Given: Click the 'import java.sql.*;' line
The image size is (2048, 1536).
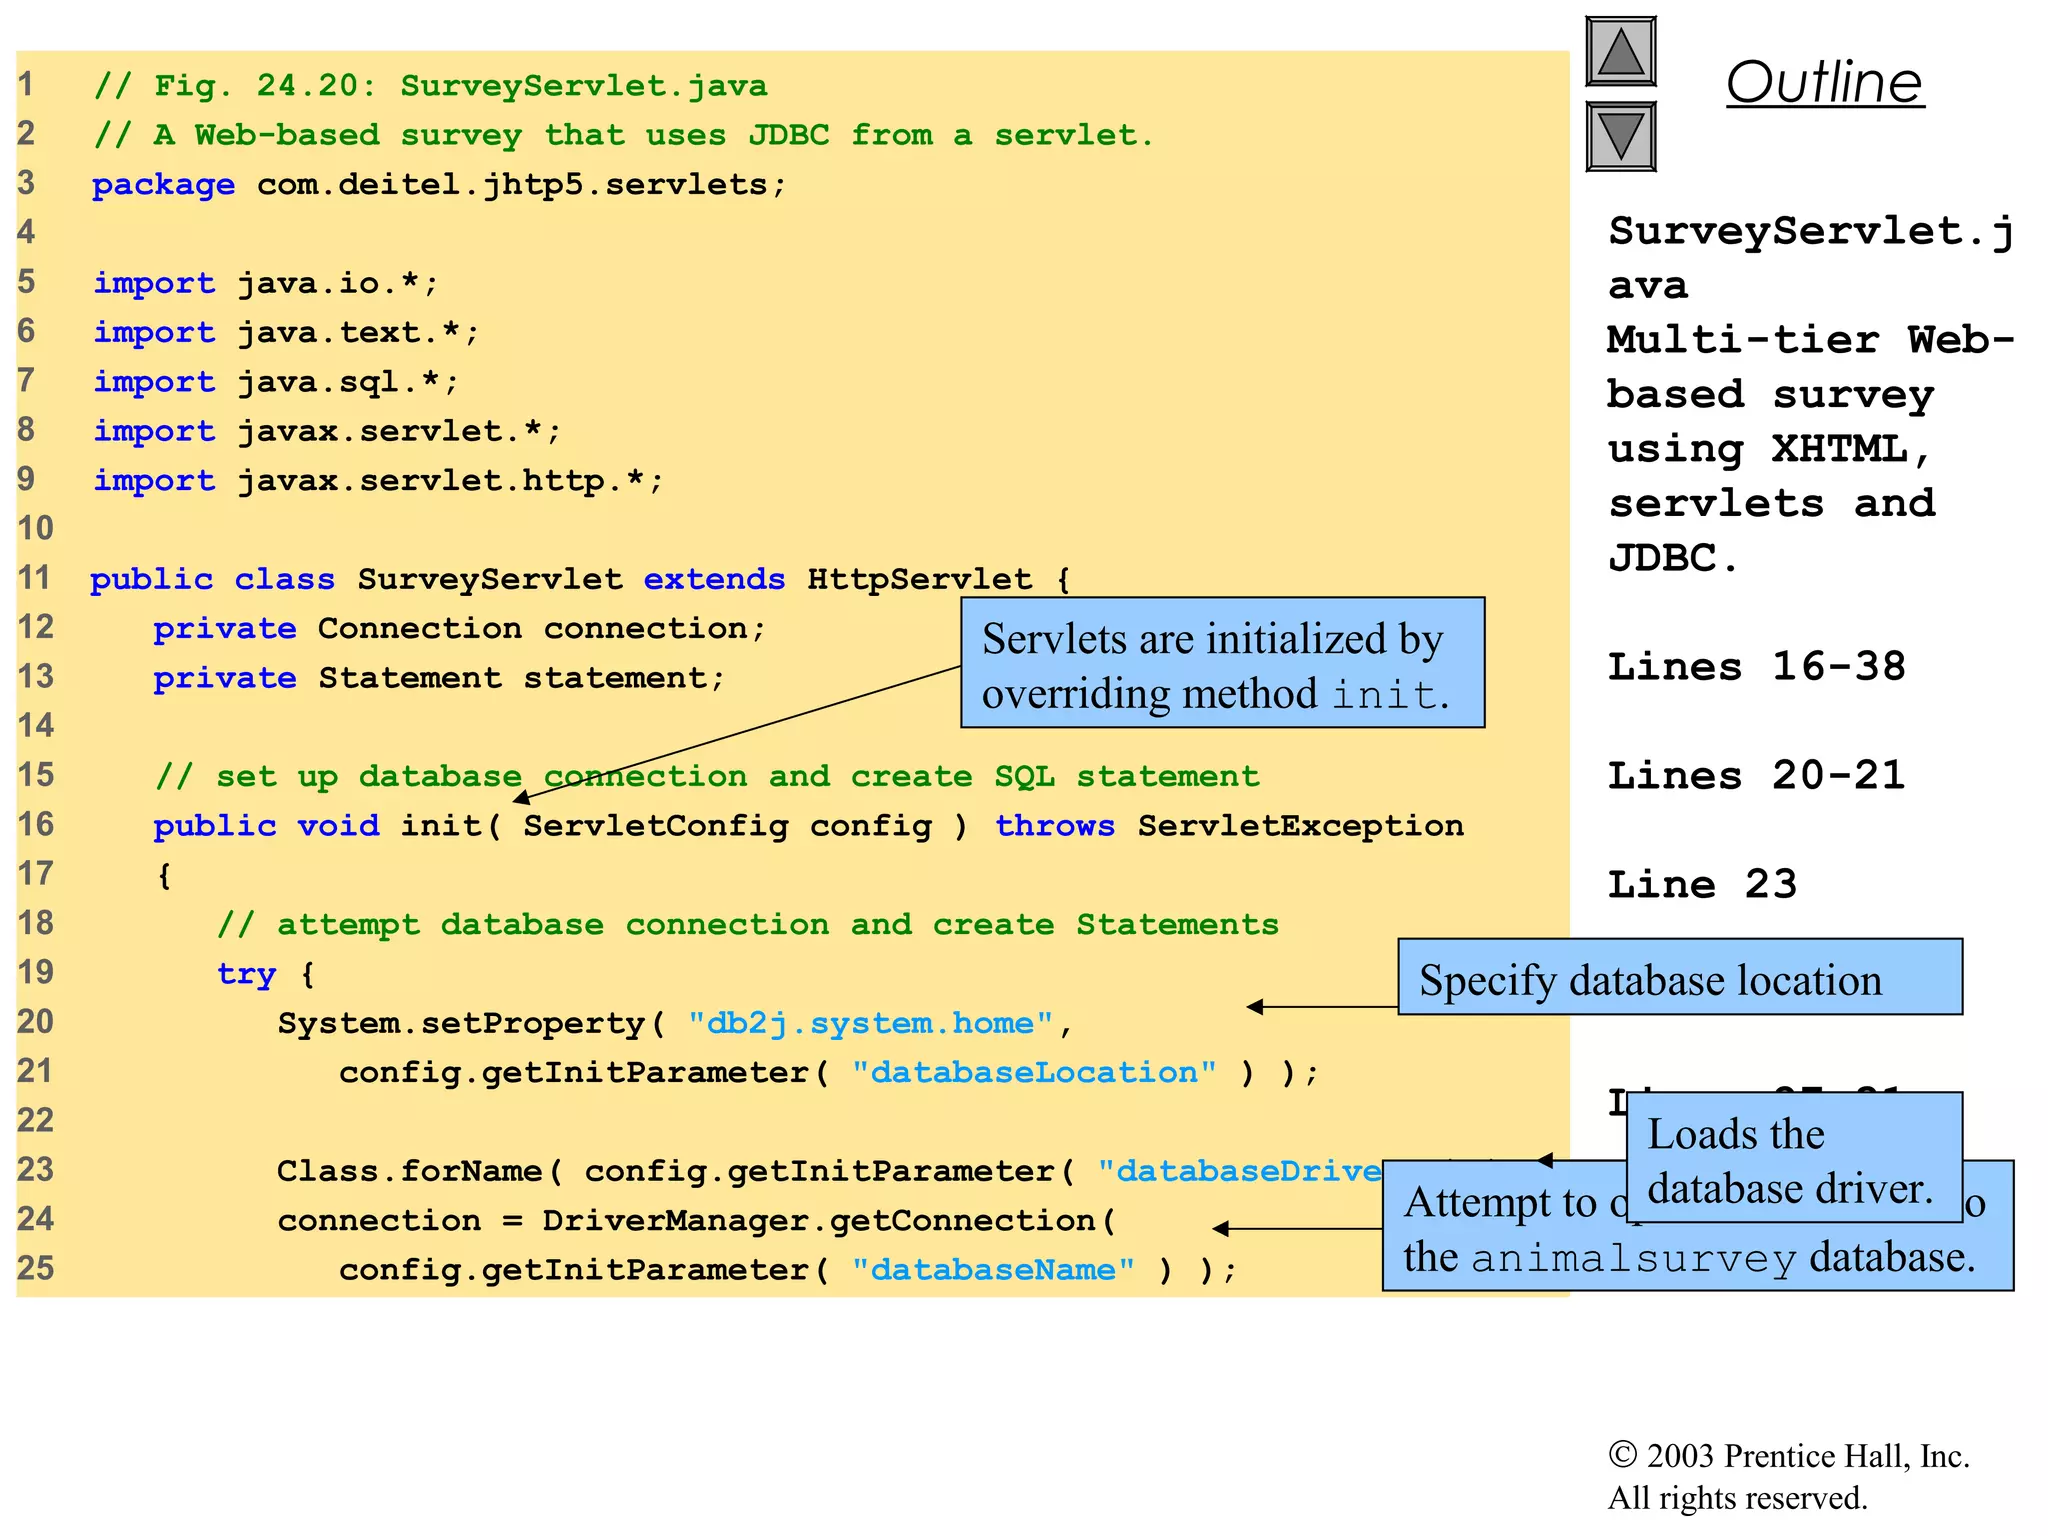Looking at the screenshot, I should [276, 382].
